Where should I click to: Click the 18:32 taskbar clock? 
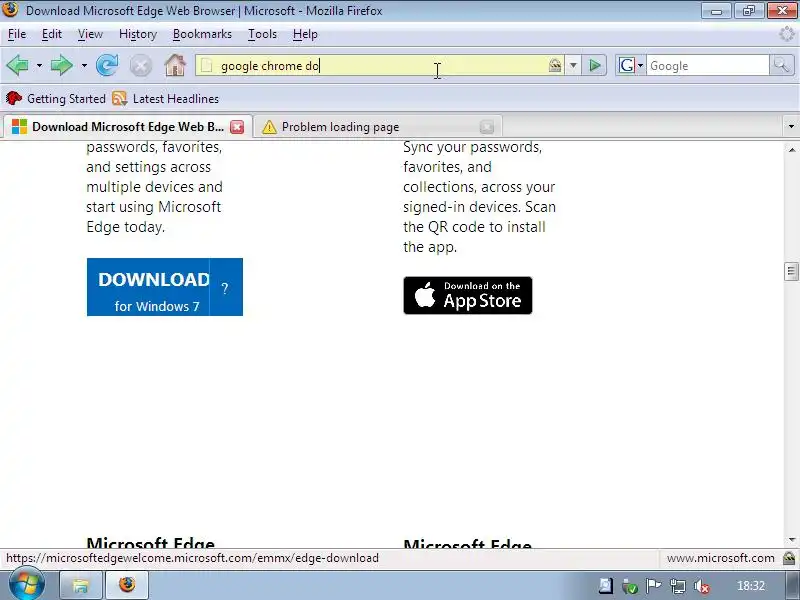(x=751, y=586)
